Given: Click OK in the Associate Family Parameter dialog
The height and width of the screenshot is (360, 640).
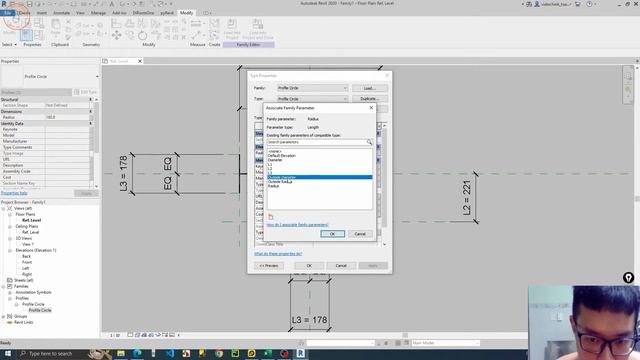Looking at the screenshot, I should tap(332, 234).
